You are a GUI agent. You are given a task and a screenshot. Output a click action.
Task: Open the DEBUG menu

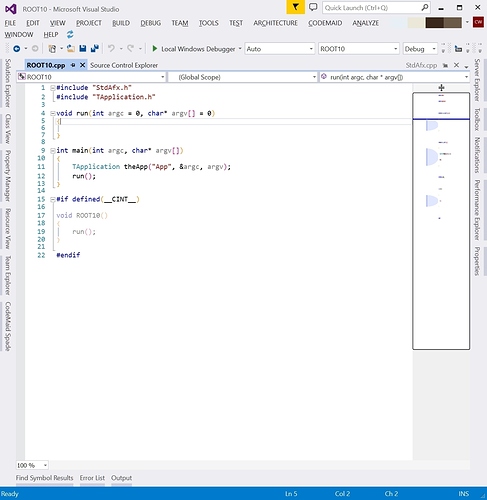[x=150, y=23]
